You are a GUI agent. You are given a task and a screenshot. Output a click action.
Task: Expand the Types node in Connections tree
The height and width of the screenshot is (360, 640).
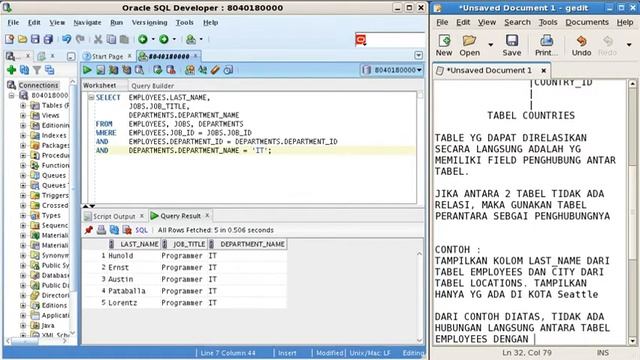click(x=23, y=216)
